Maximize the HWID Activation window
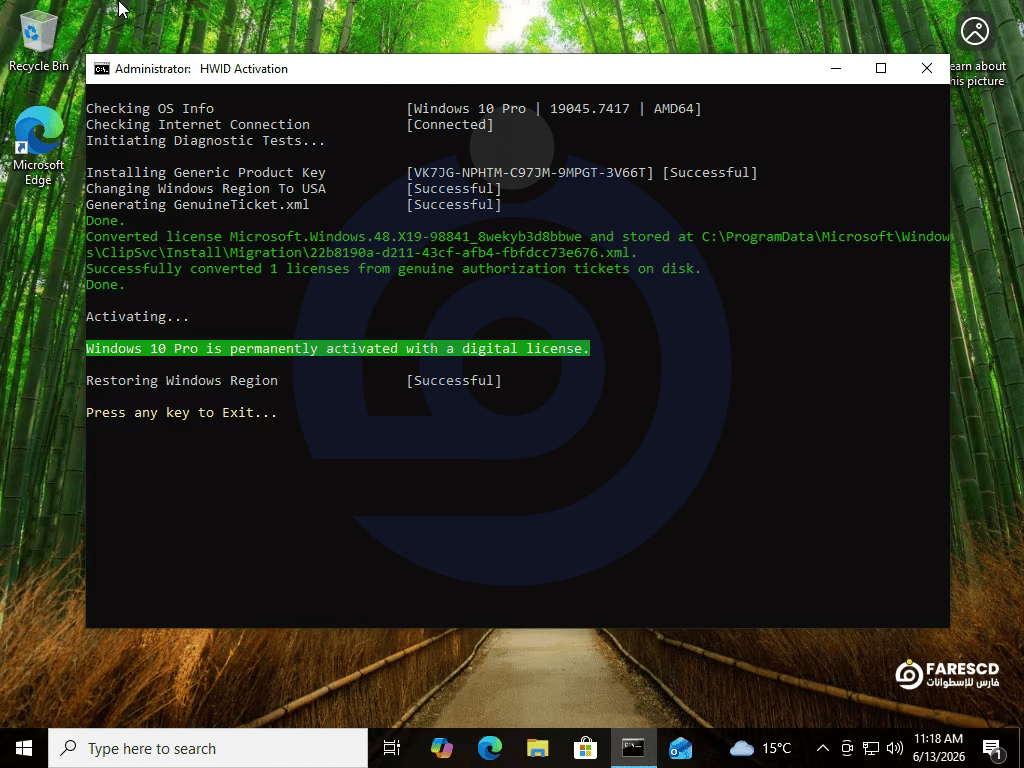This screenshot has height=768, width=1024. [x=881, y=69]
